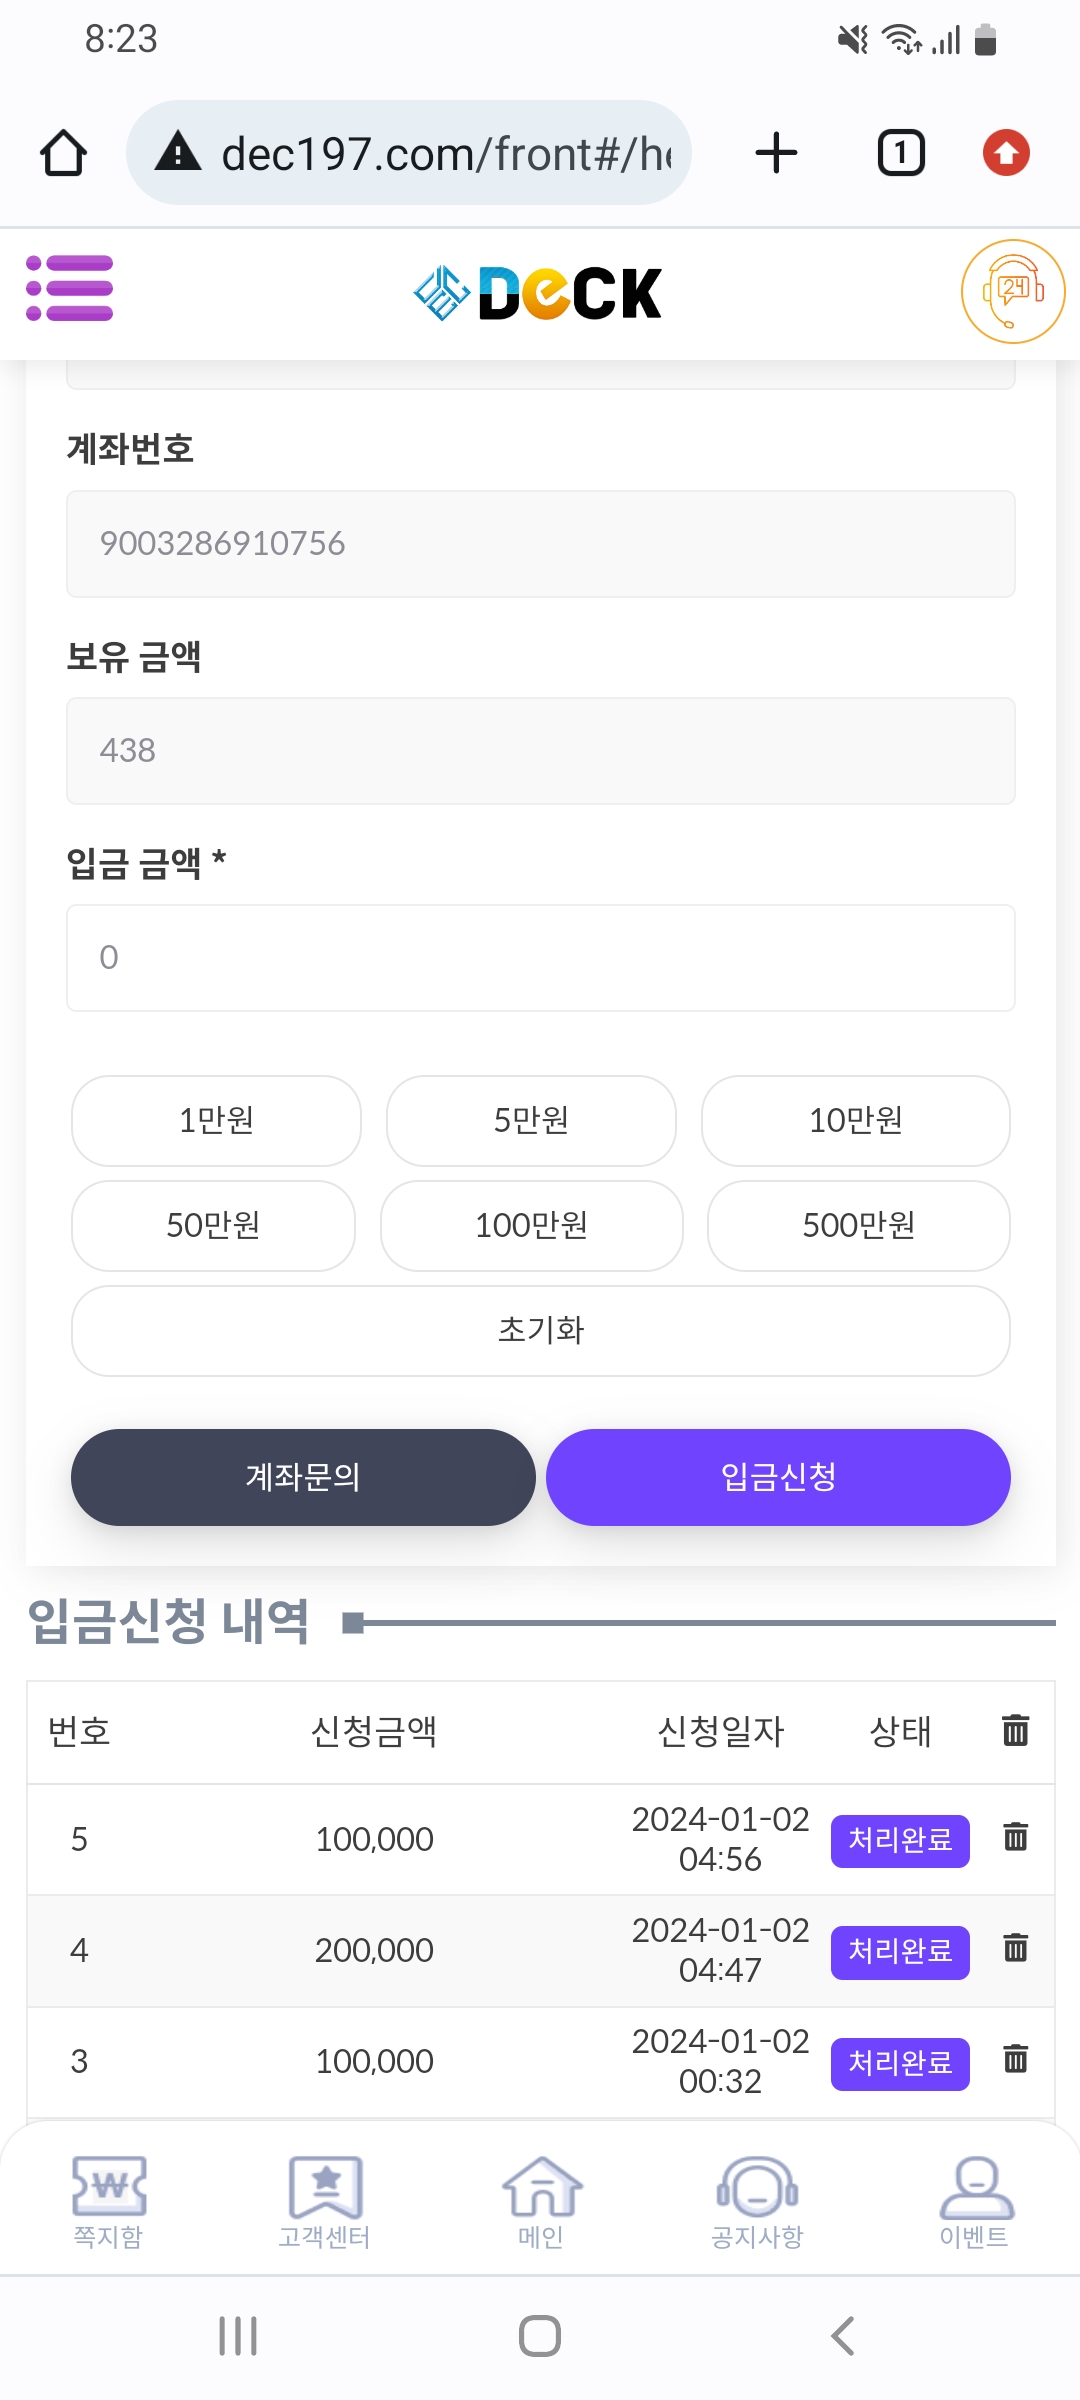The width and height of the screenshot is (1080, 2400).
Task: Show open browser tabs switcher
Action: tap(900, 153)
